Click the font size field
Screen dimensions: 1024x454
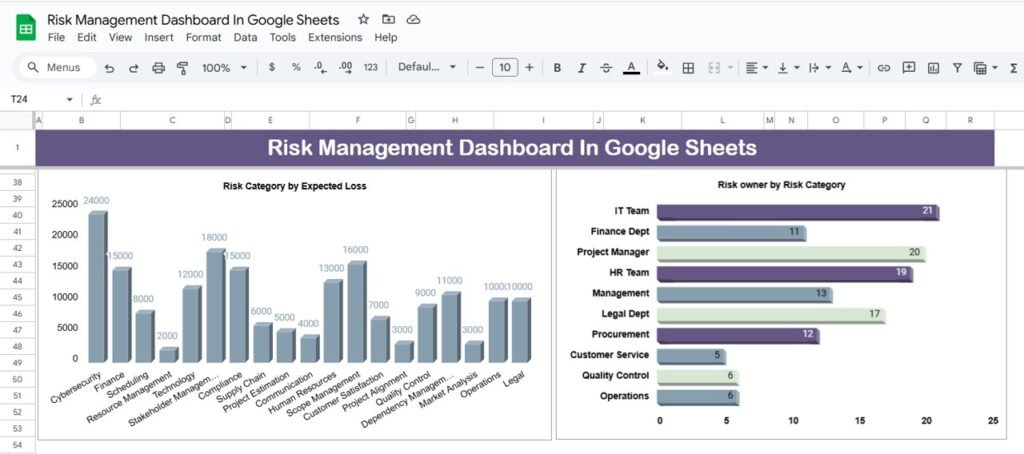[505, 67]
